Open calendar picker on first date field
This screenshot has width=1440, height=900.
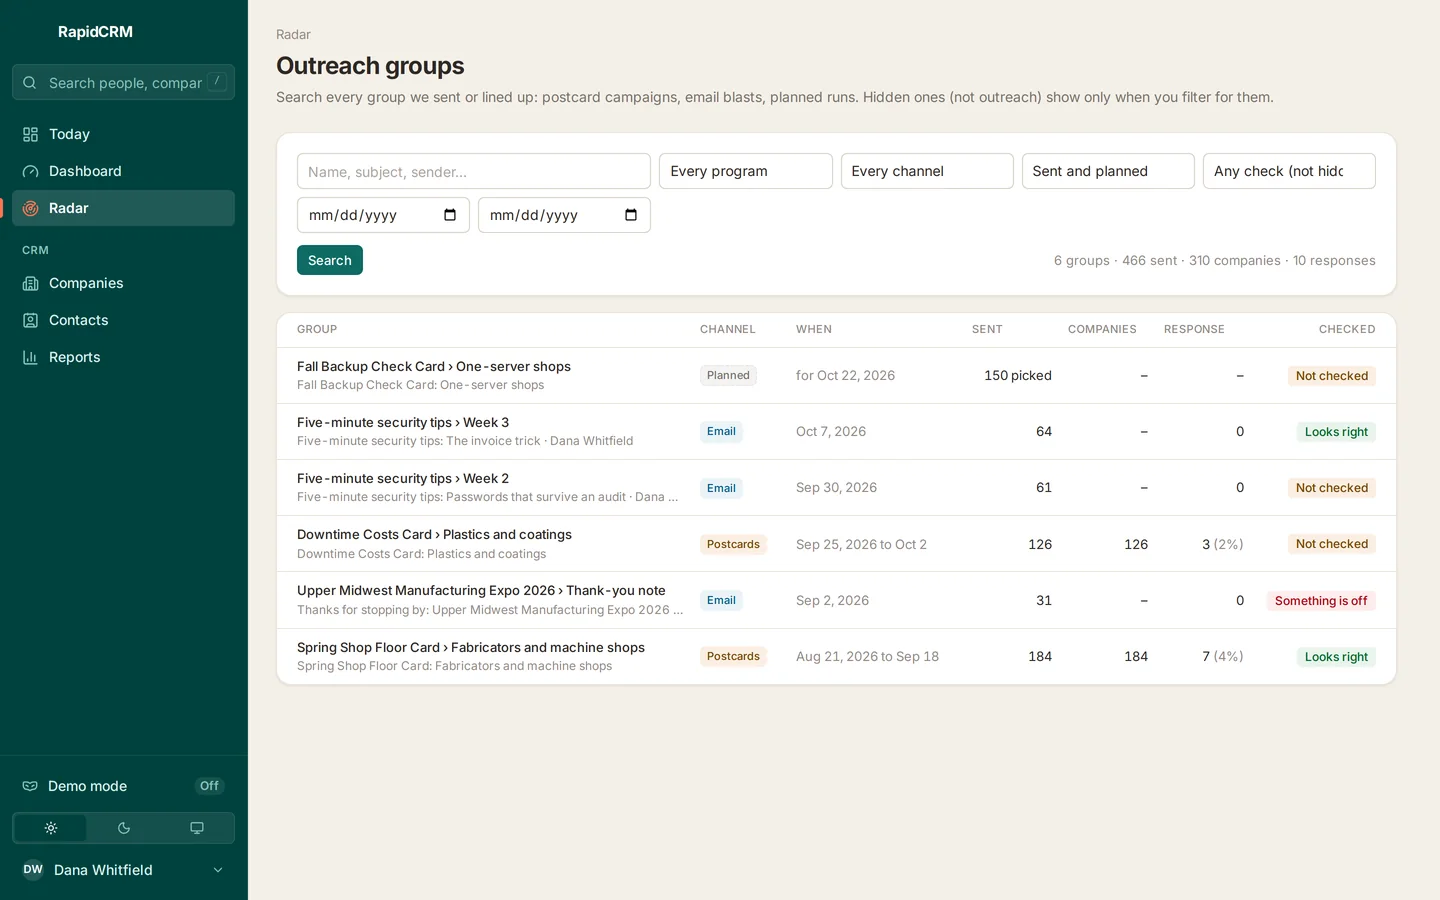pos(450,215)
